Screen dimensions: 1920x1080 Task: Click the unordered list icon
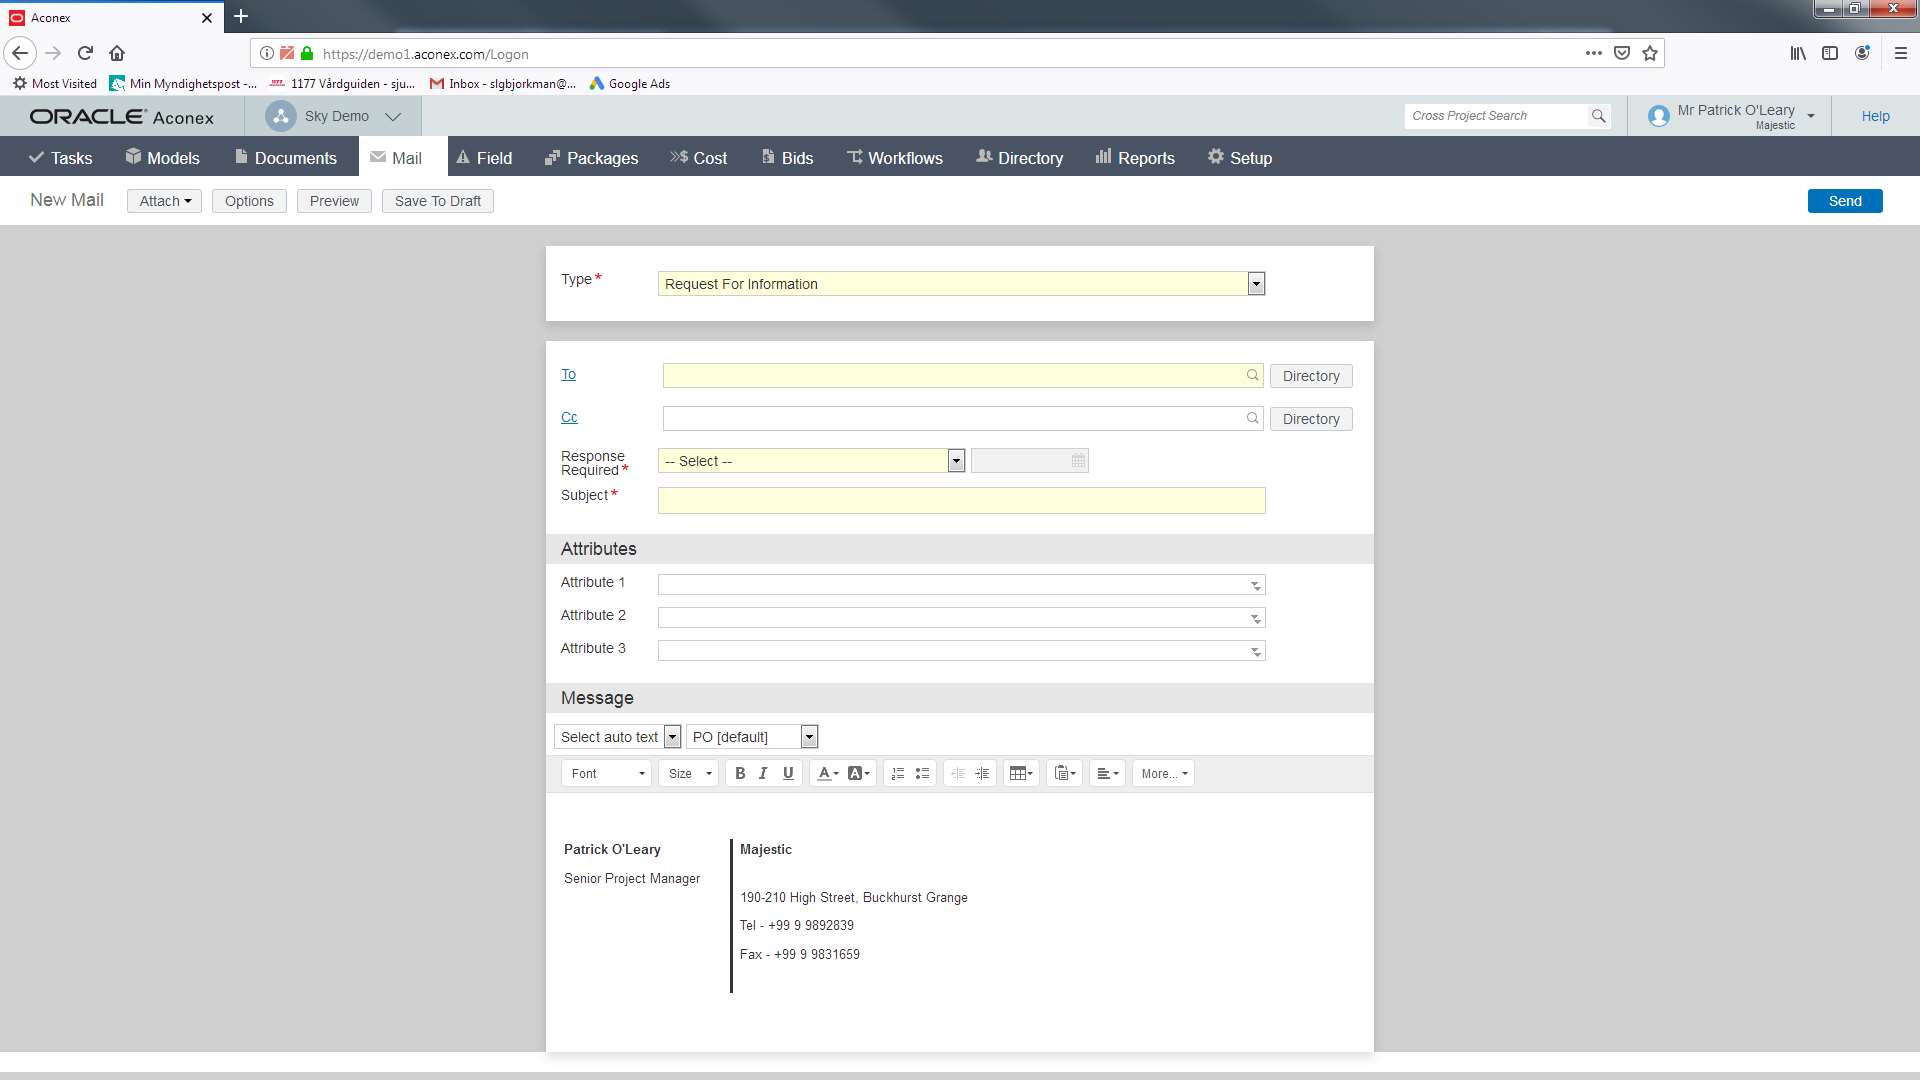pos(923,773)
